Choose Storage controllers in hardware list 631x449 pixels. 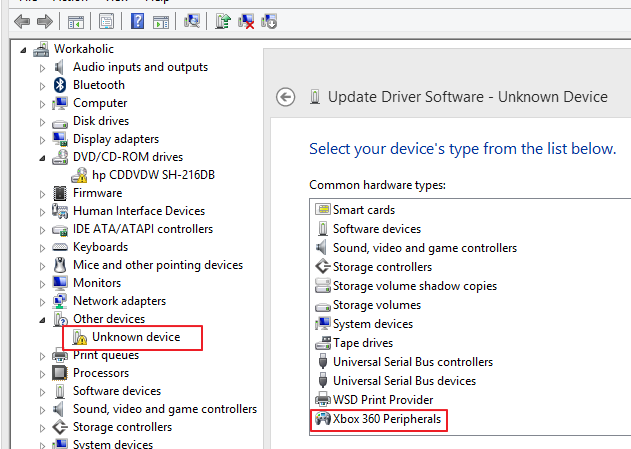click(x=382, y=267)
